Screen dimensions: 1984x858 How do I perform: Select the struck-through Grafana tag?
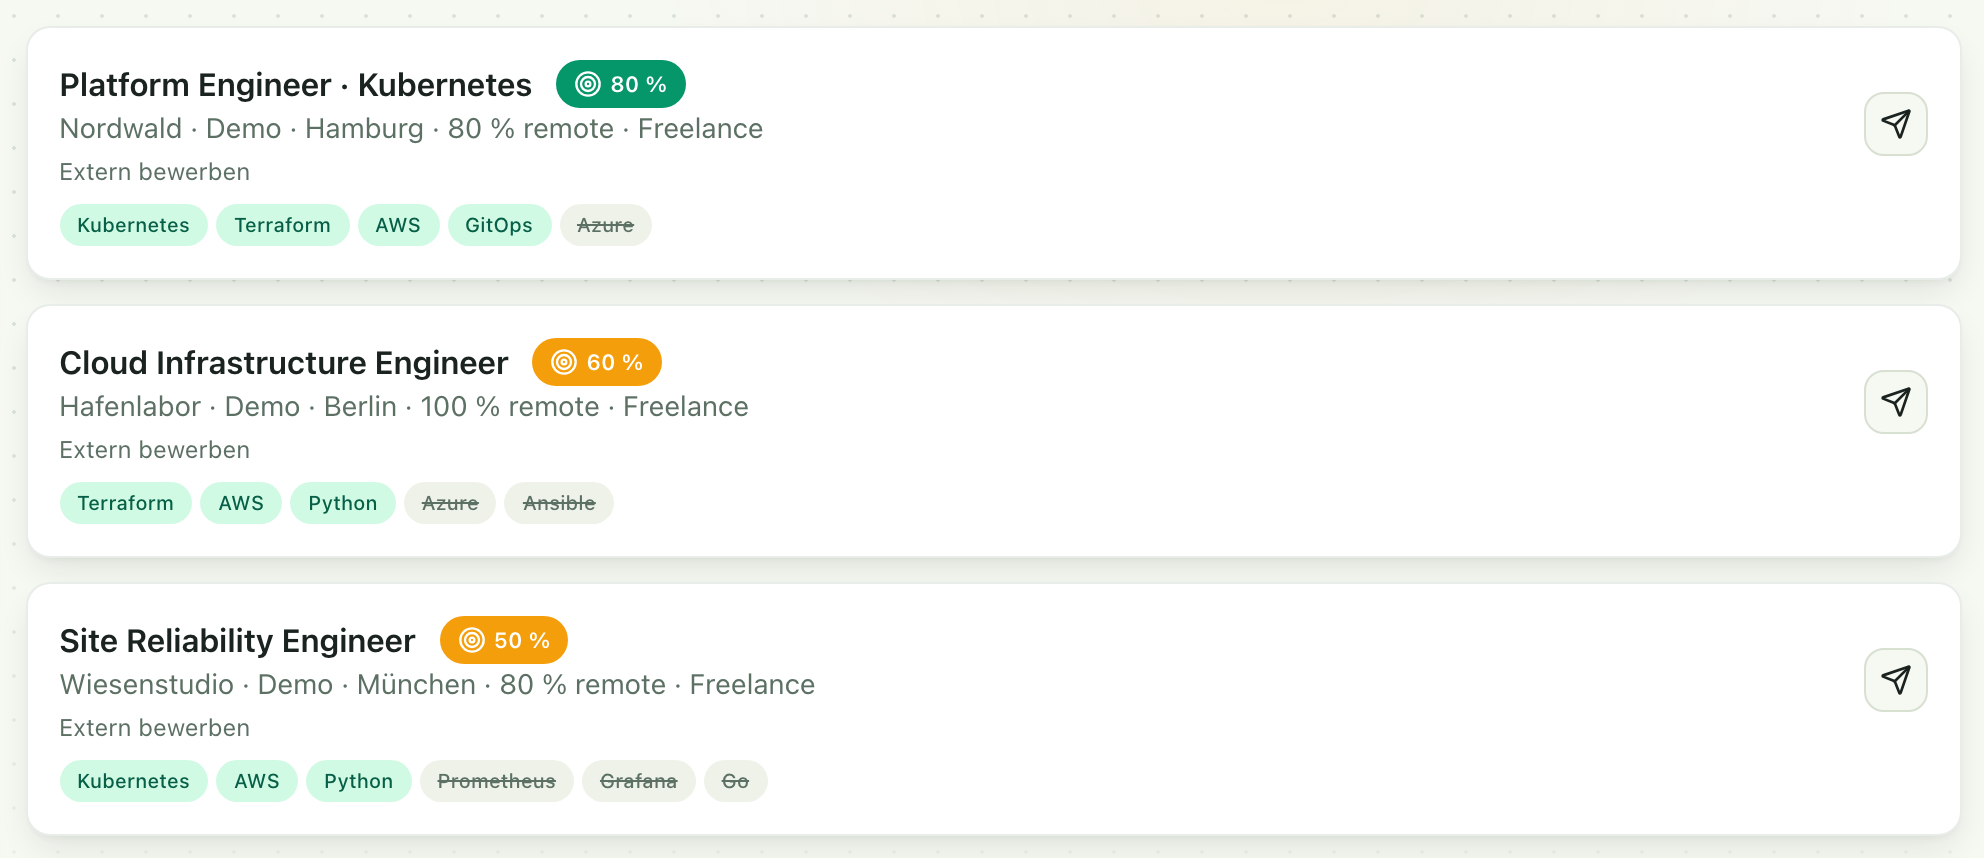(x=639, y=781)
